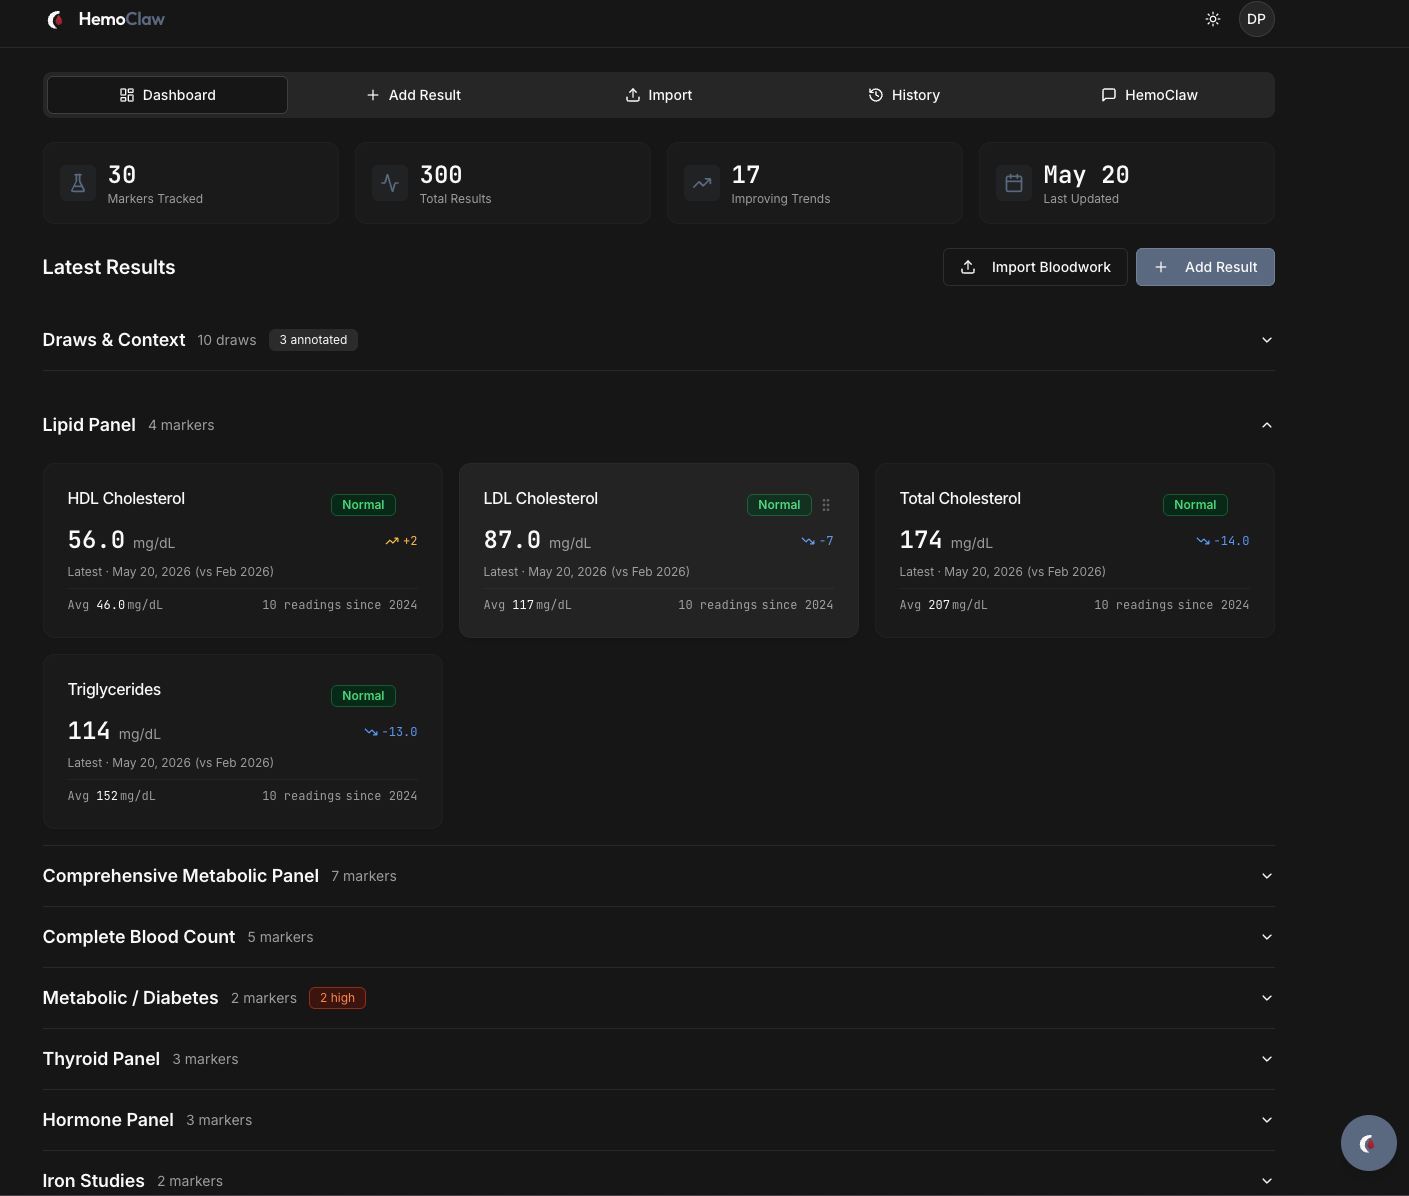Expand the Iron Studies chevron
1409x1196 pixels.
[x=1267, y=1181]
